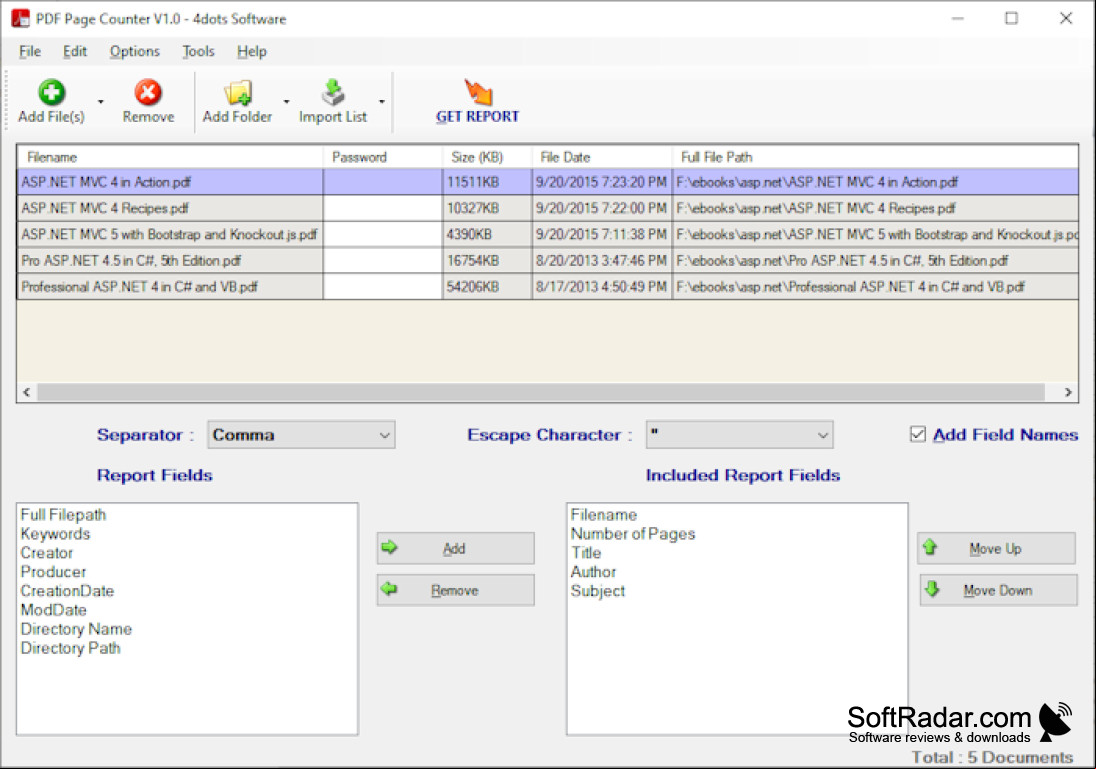Click the Remove button text between field lists
Image resolution: width=1096 pixels, height=769 pixels.
454,591
